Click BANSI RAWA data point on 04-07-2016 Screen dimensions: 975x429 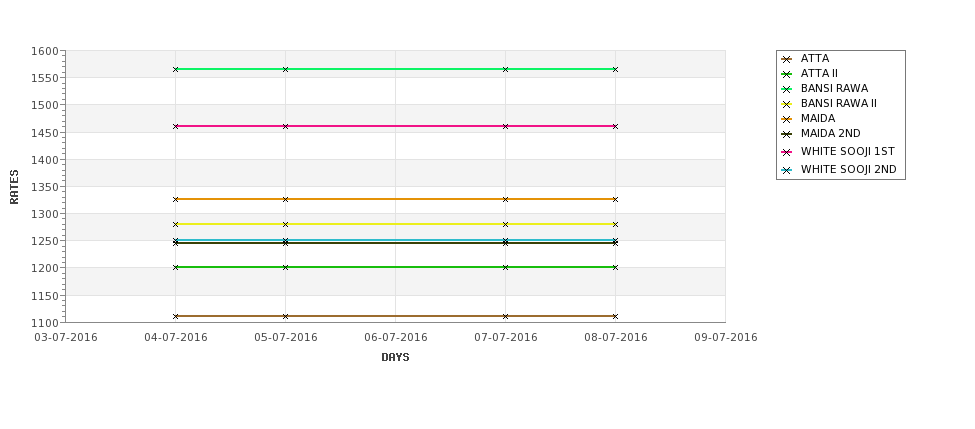(x=175, y=69)
